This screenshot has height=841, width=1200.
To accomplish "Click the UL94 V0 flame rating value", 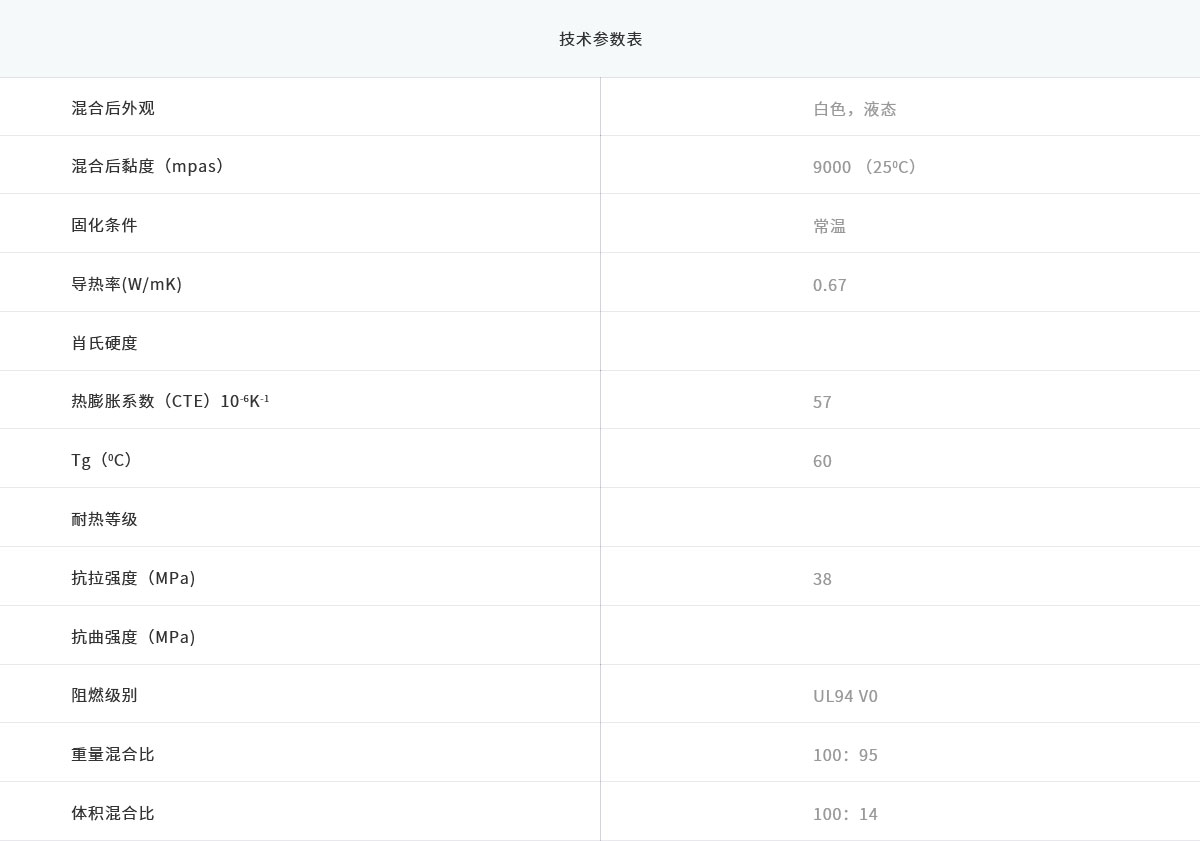I will (x=845, y=696).
